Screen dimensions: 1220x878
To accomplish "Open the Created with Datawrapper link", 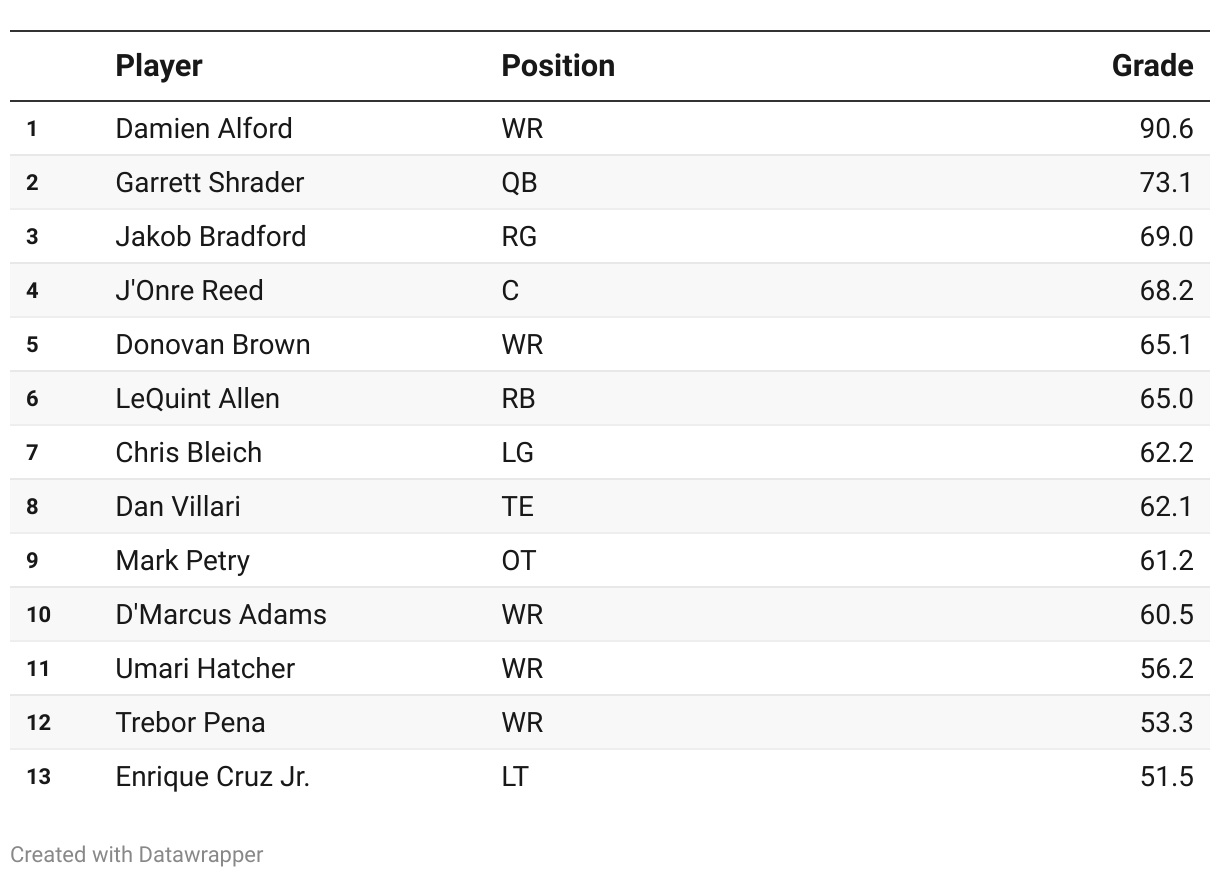I will [x=137, y=855].
